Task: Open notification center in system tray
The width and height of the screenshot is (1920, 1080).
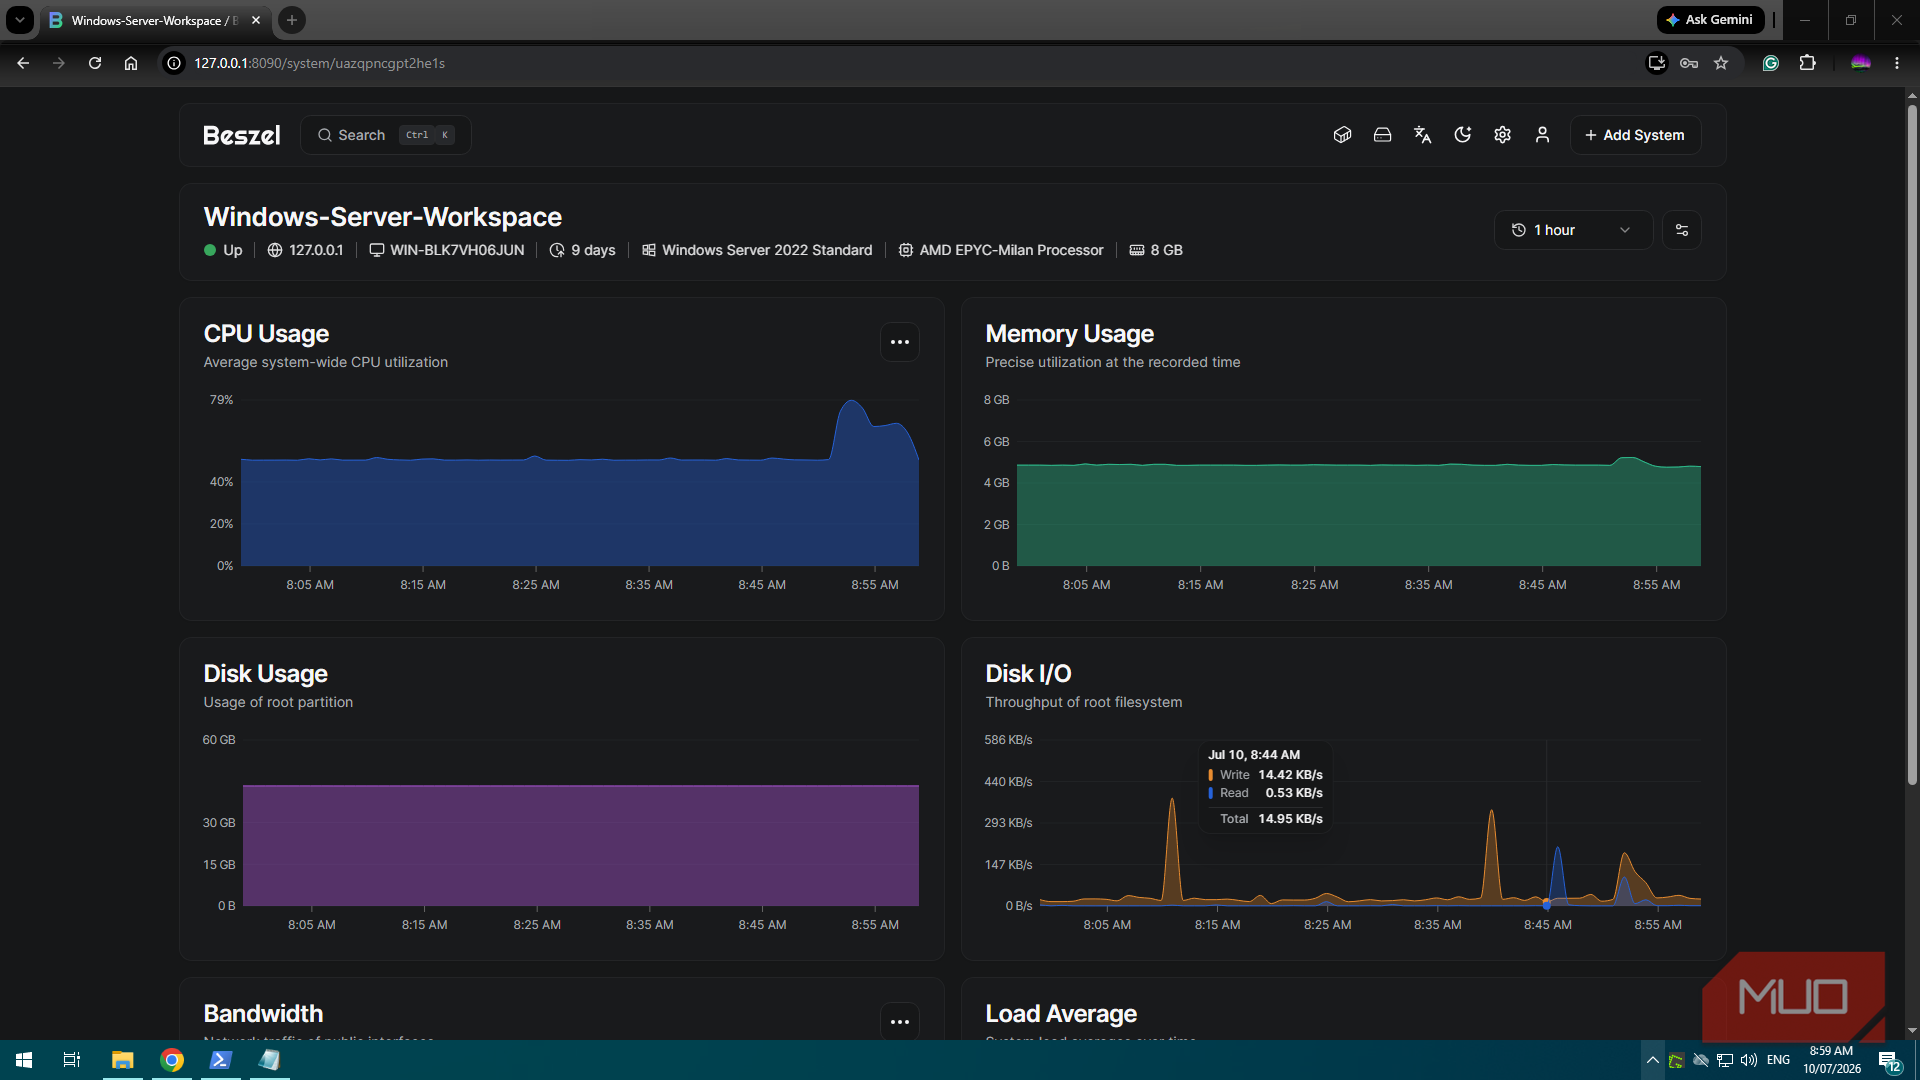Action: (1889, 1060)
